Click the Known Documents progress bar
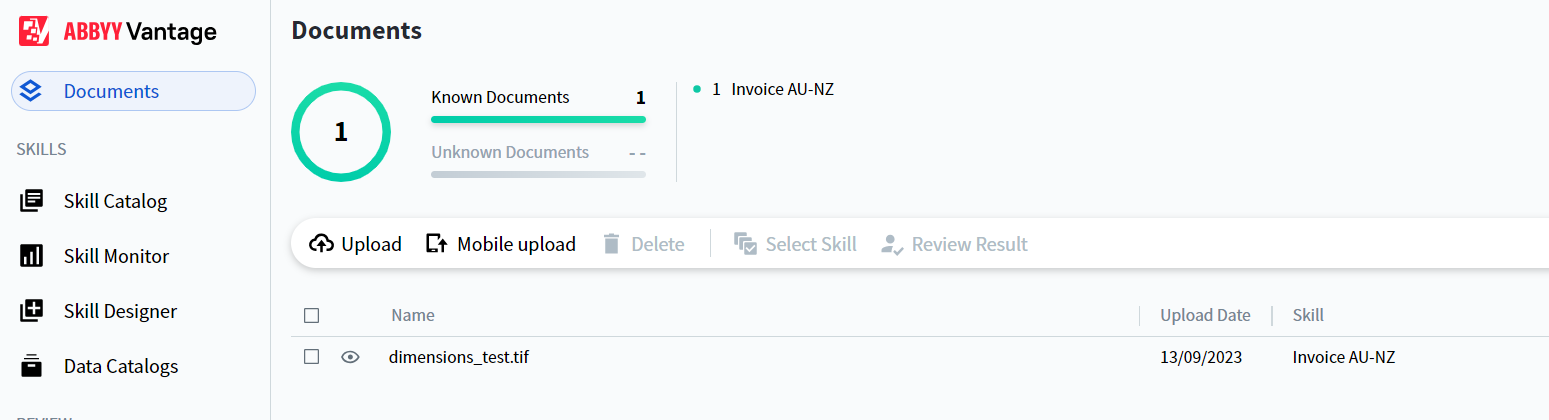 pos(538,120)
